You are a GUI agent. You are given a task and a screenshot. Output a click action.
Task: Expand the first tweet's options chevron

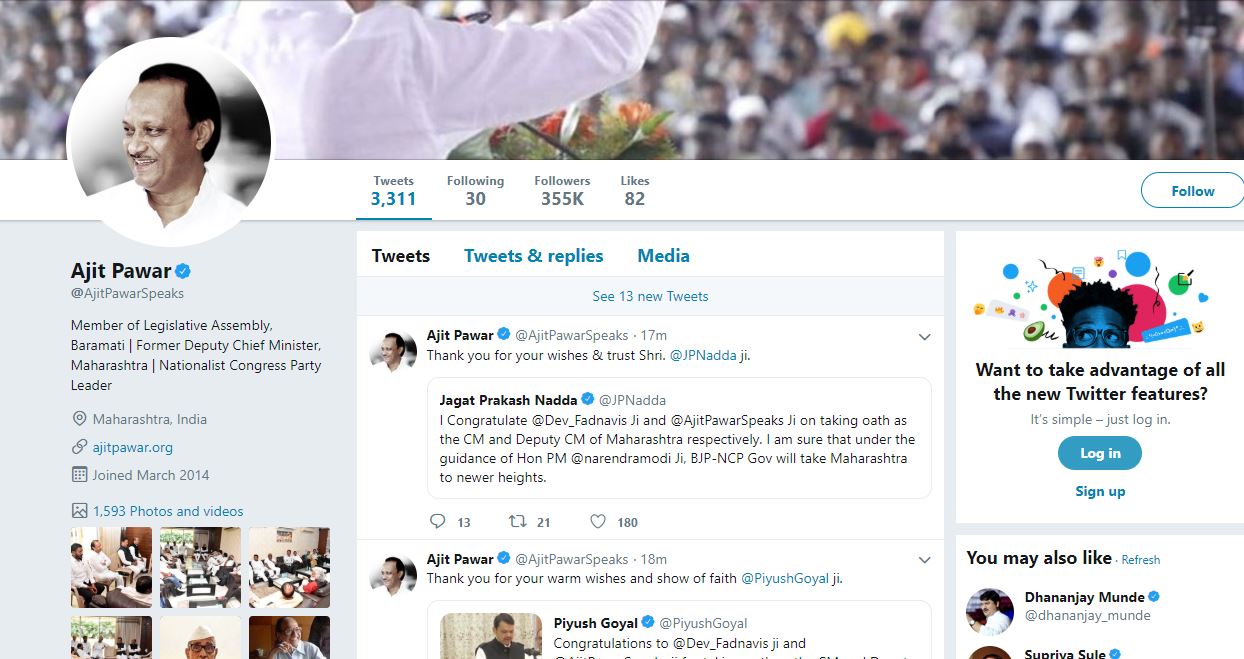coord(924,336)
